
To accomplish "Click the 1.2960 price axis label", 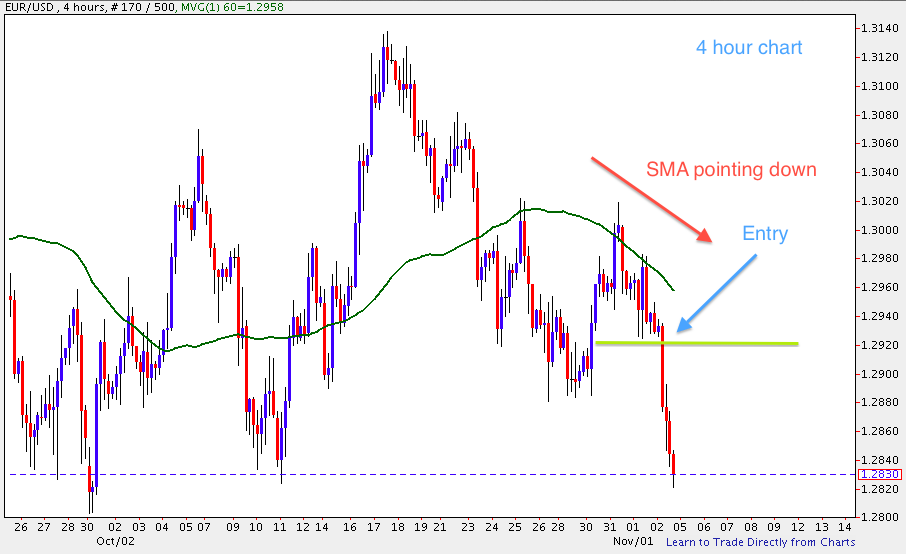I will [x=879, y=287].
